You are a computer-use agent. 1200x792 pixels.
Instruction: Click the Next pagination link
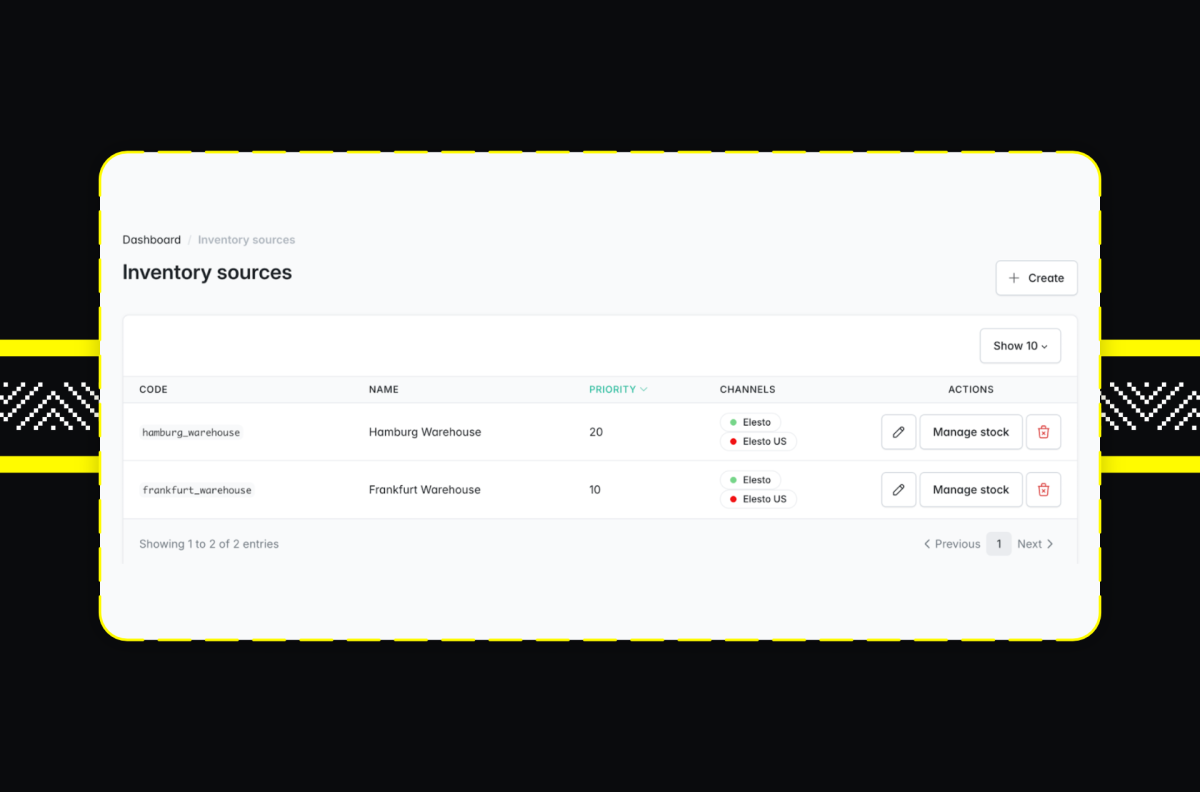[x=1029, y=543]
